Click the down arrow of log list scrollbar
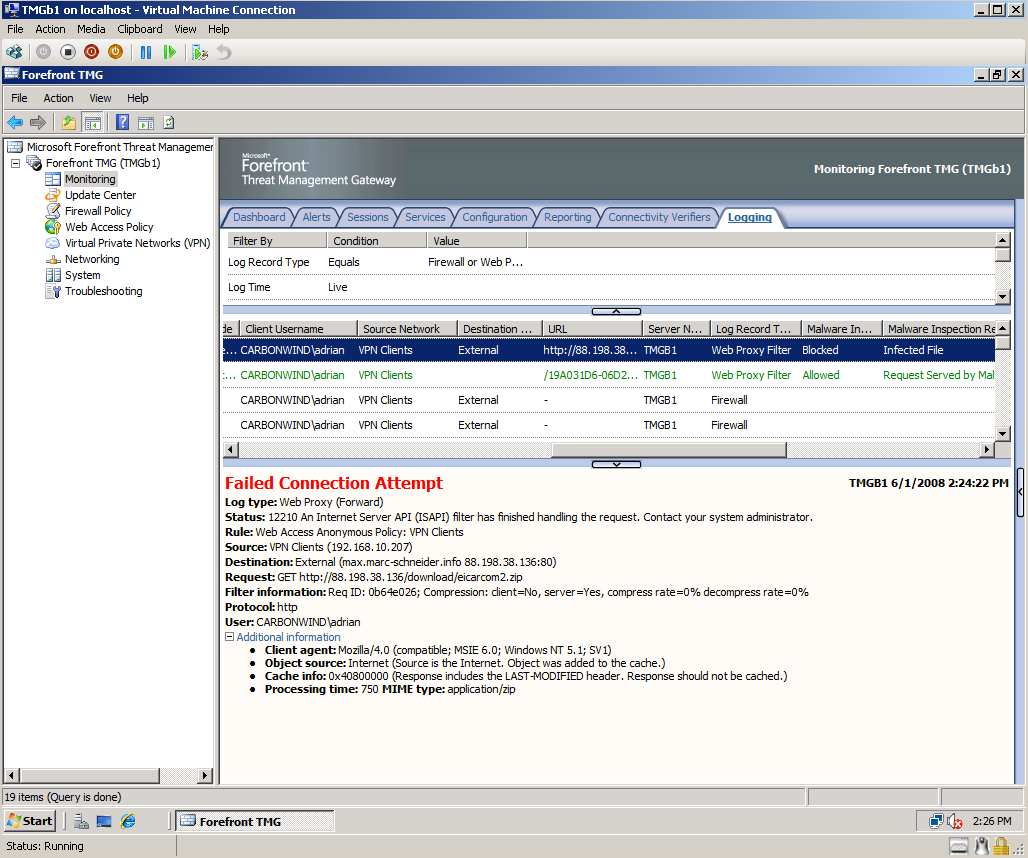The width and height of the screenshot is (1028, 858). pos(1002,433)
